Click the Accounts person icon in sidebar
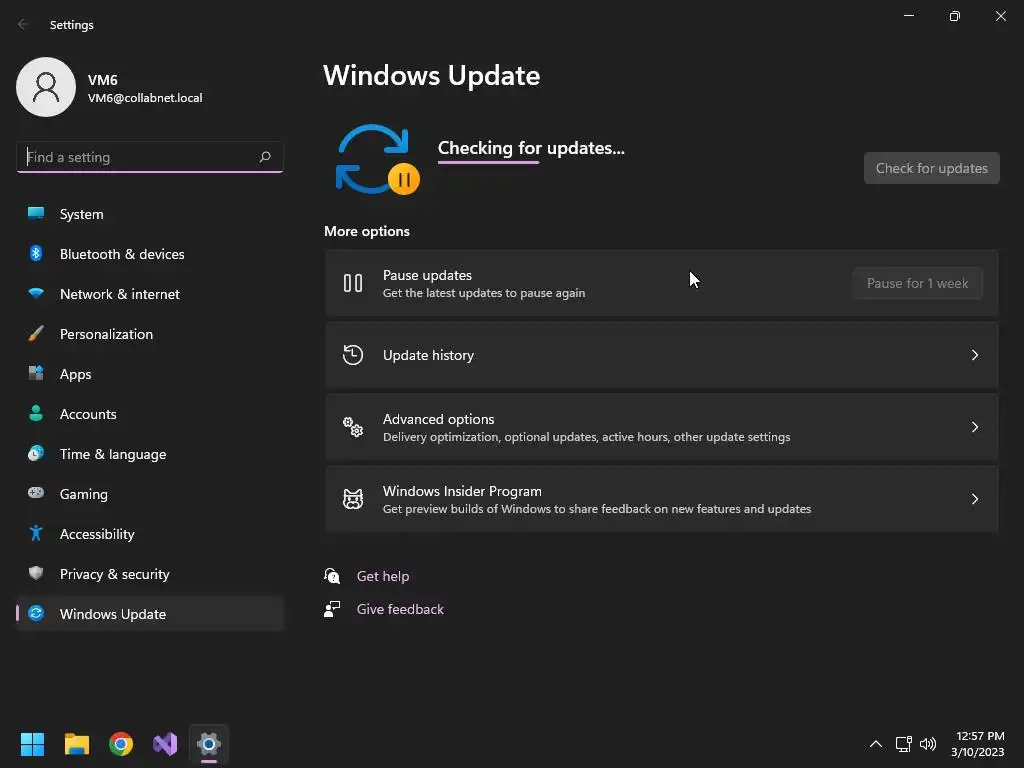The image size is (1024, 768). point(36,413)
